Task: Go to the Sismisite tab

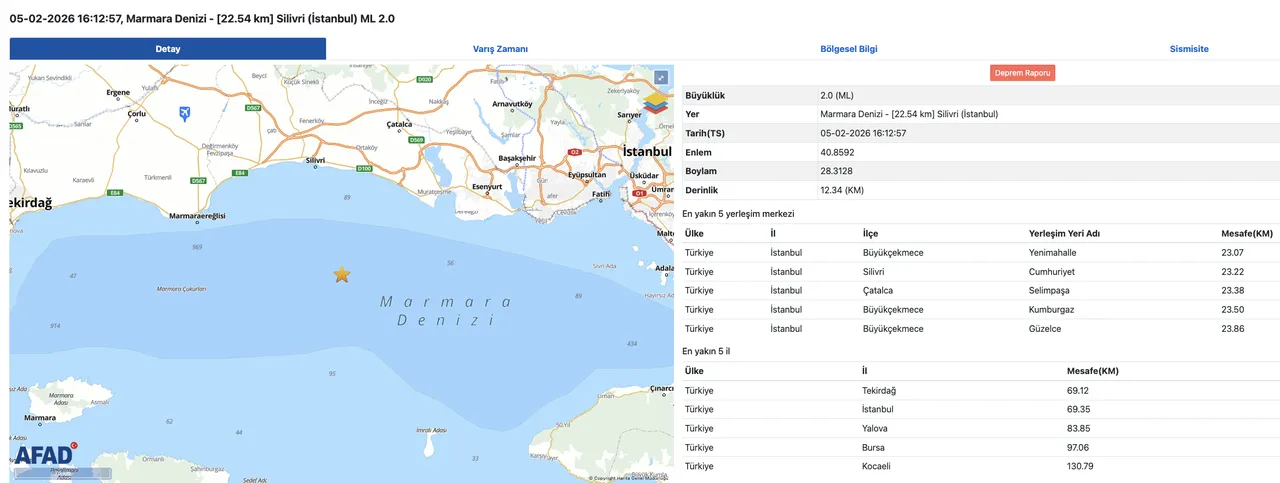Action: pos(1189,49)
